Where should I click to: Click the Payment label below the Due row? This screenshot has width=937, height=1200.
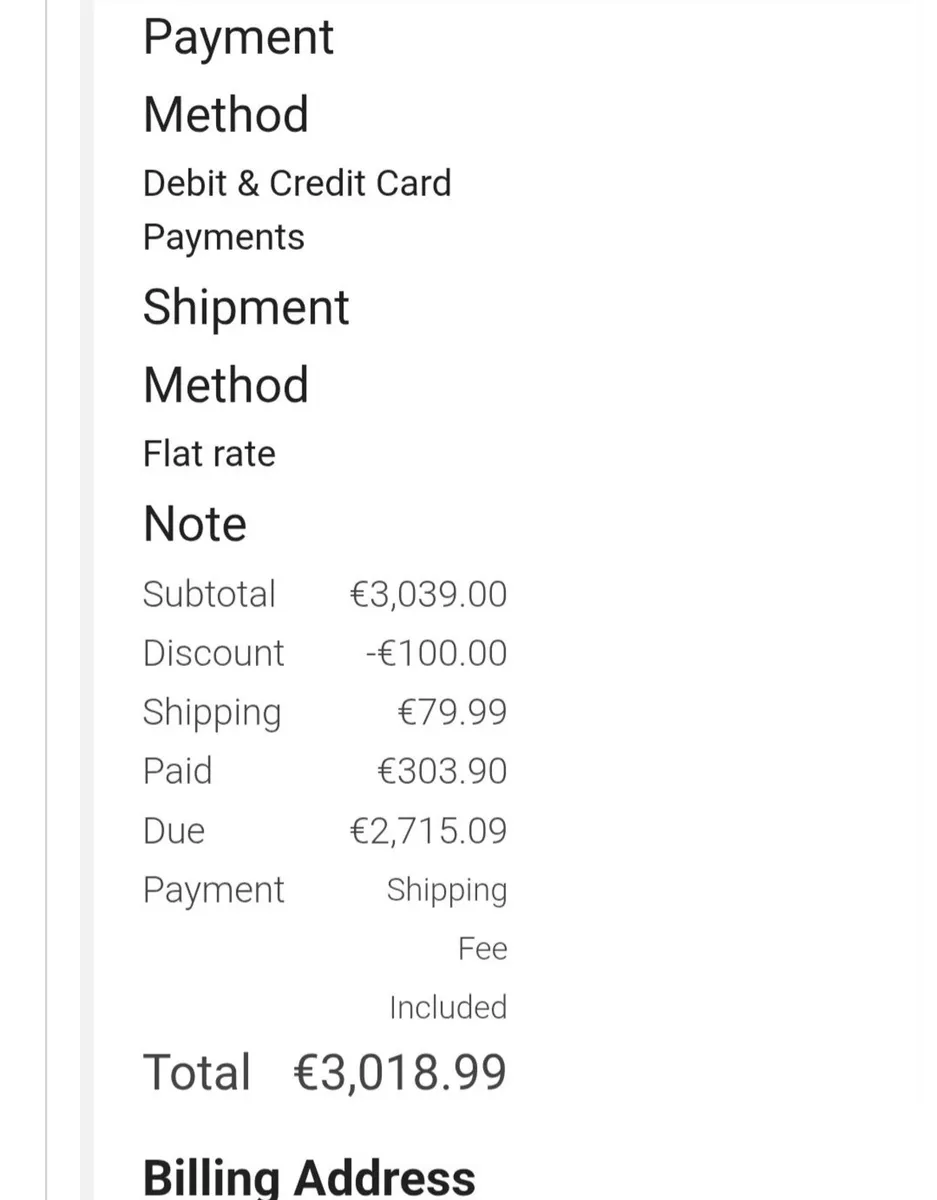click(x=213, y=890)
